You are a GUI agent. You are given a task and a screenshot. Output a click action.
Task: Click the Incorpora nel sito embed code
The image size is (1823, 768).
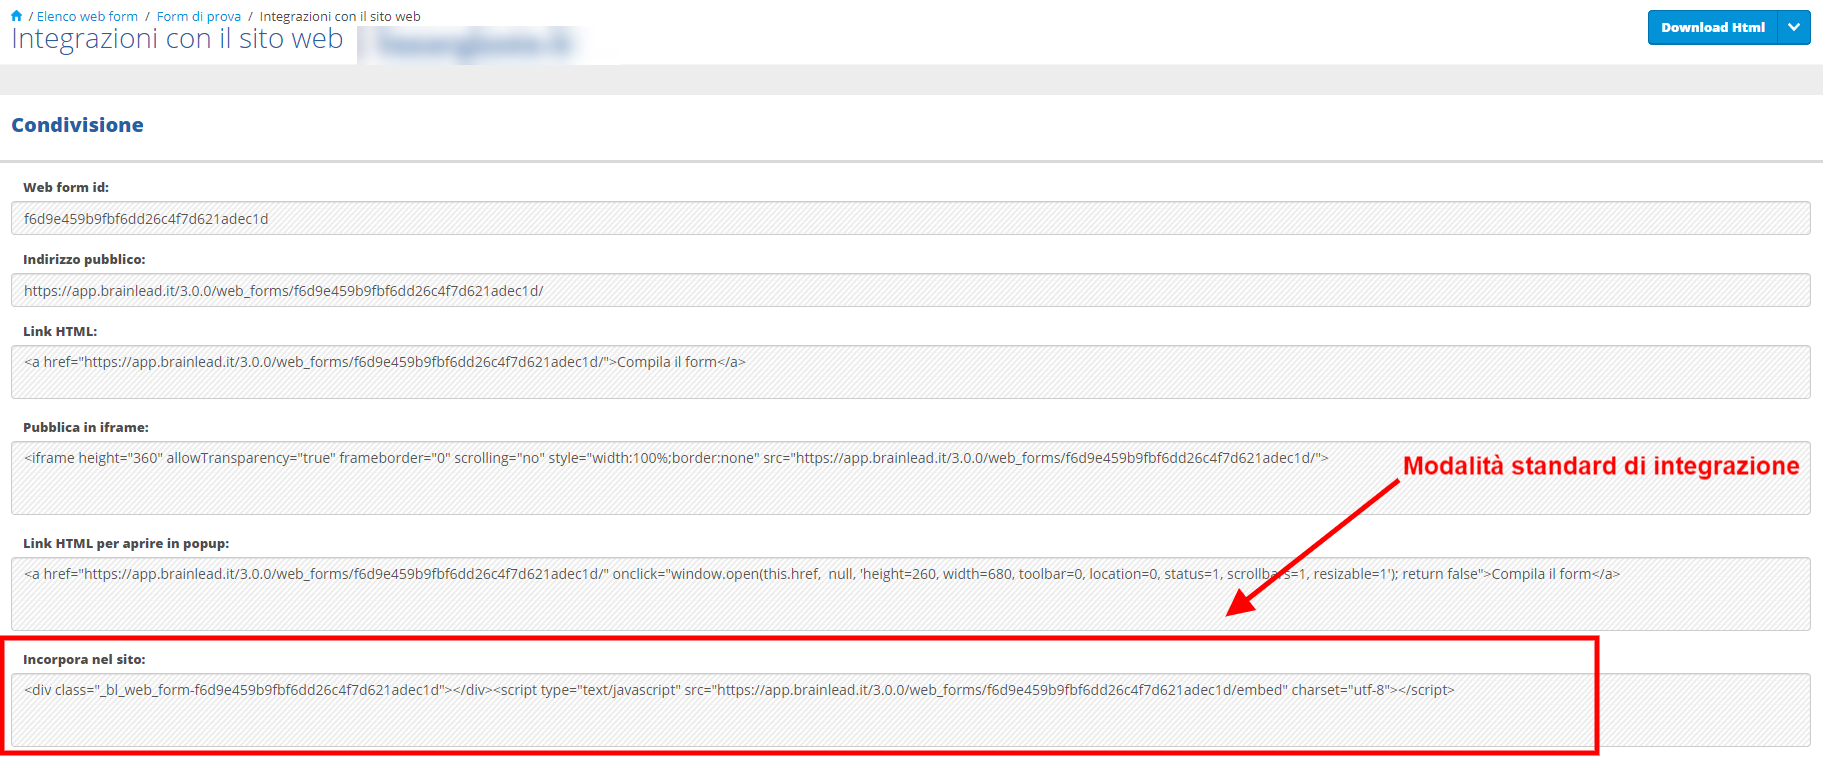910,710
